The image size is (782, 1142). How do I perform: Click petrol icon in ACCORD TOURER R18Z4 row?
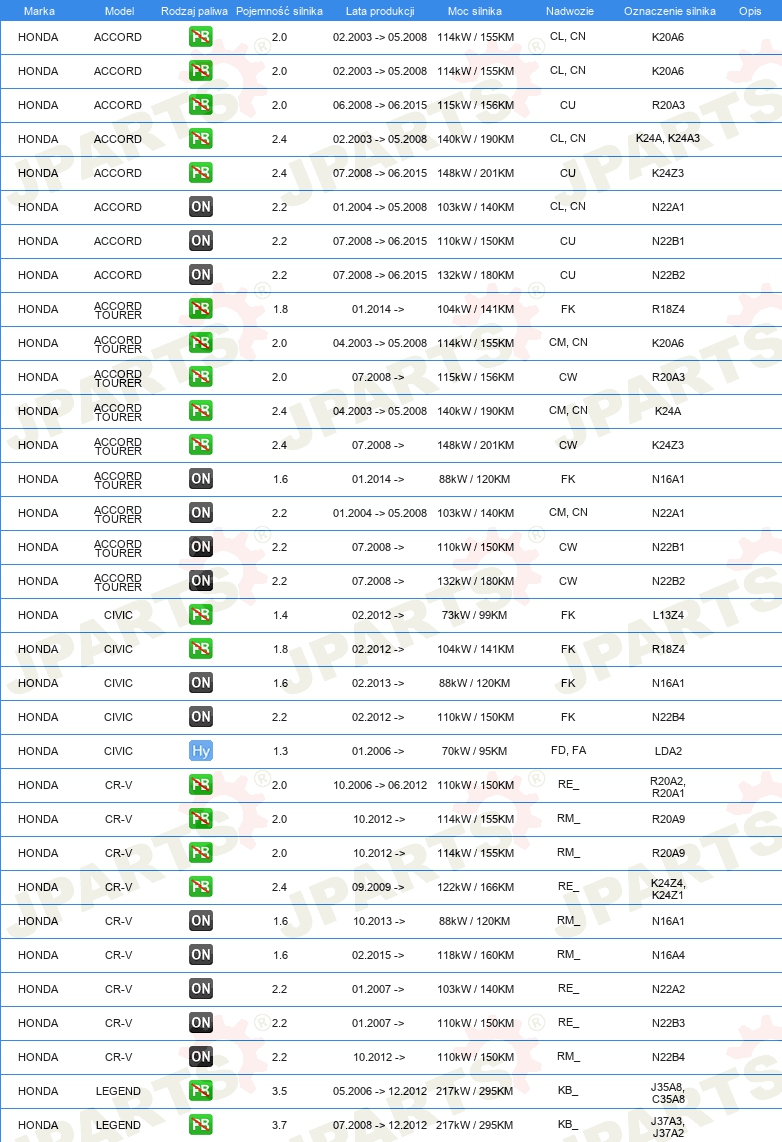201,309
